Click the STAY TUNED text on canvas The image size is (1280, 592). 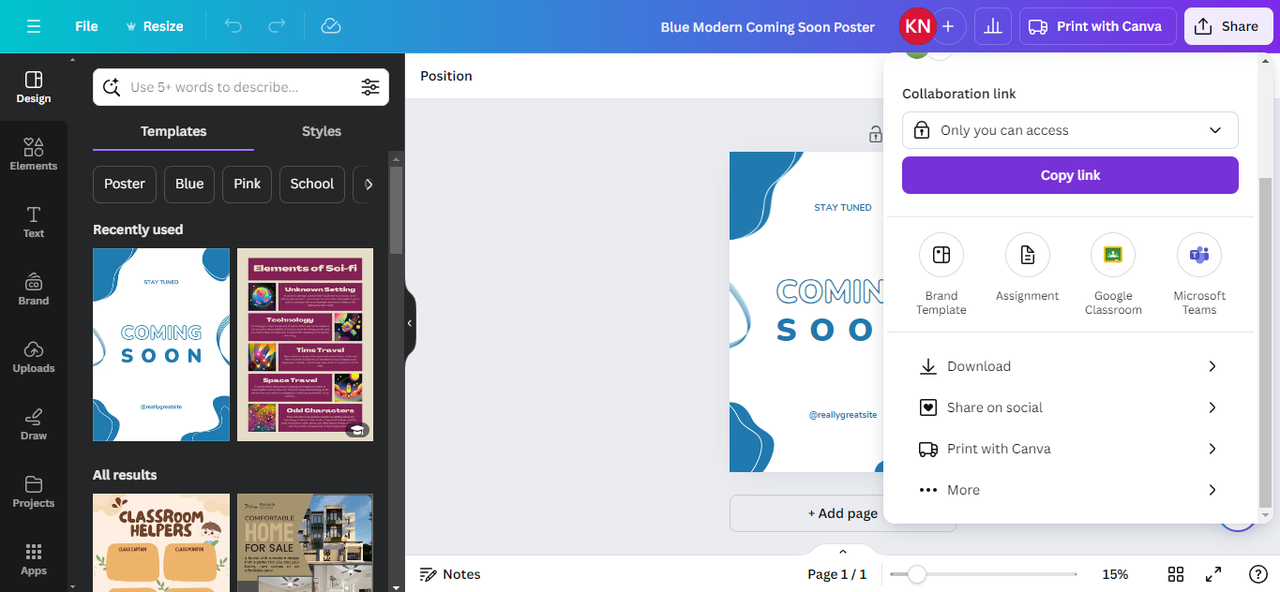click(842, 208)
